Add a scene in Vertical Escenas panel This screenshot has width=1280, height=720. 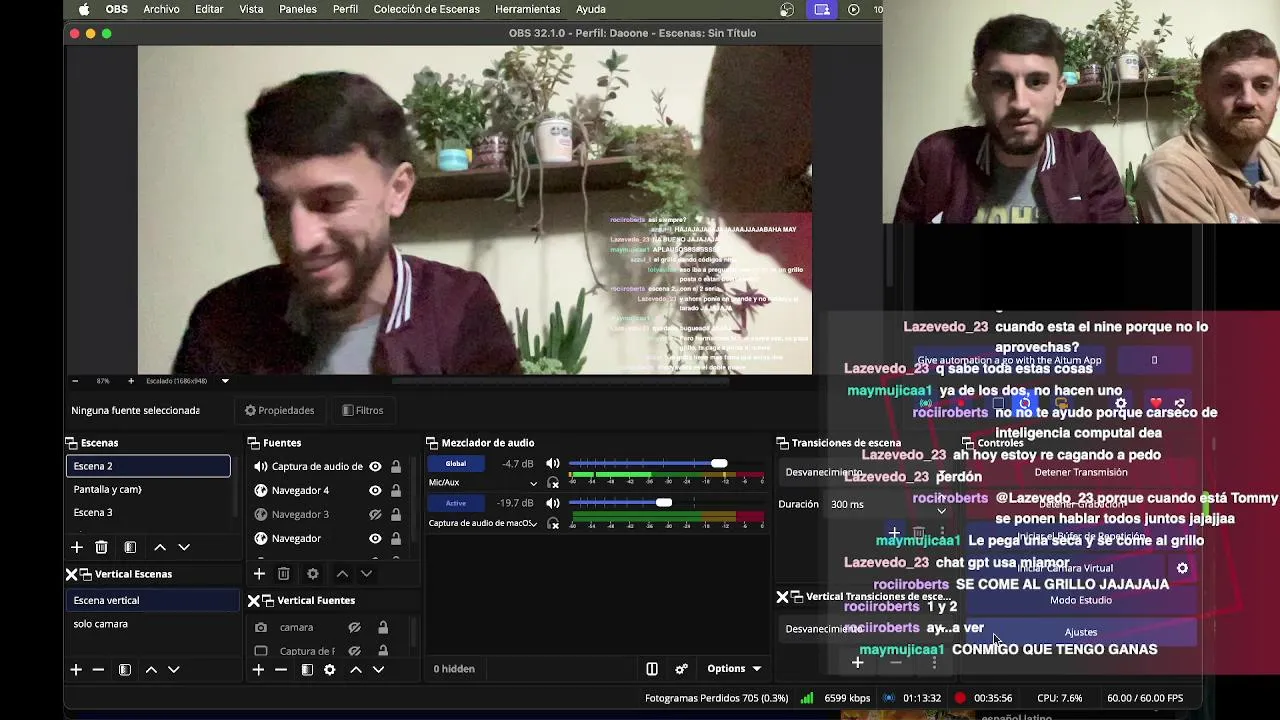75,669
